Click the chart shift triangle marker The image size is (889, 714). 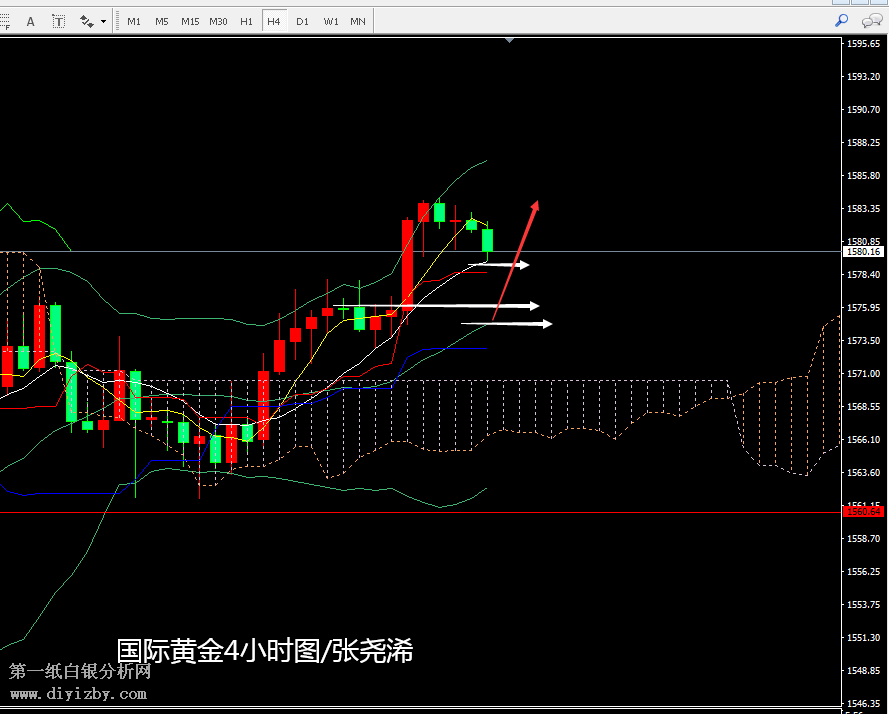click(x=511, y=41)
